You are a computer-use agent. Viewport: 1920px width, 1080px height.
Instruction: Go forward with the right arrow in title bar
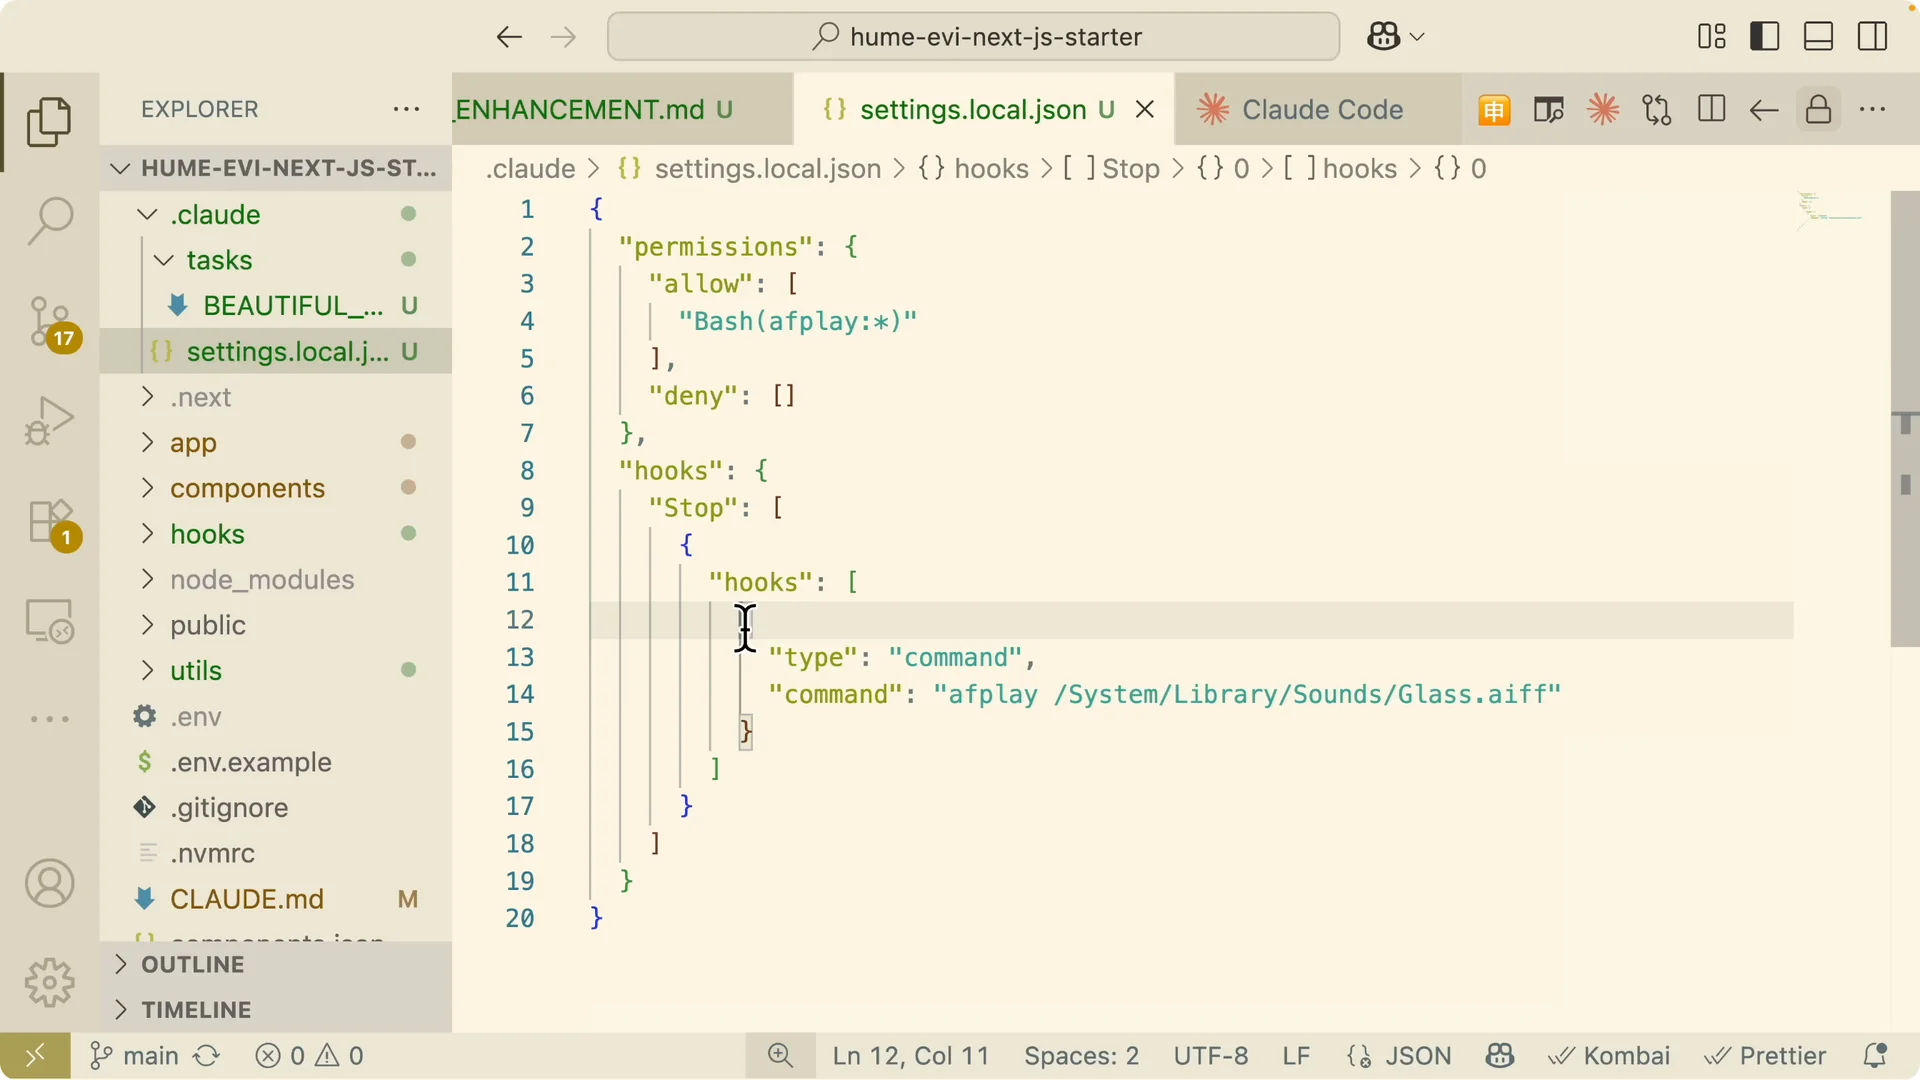[x=564, y=38]
